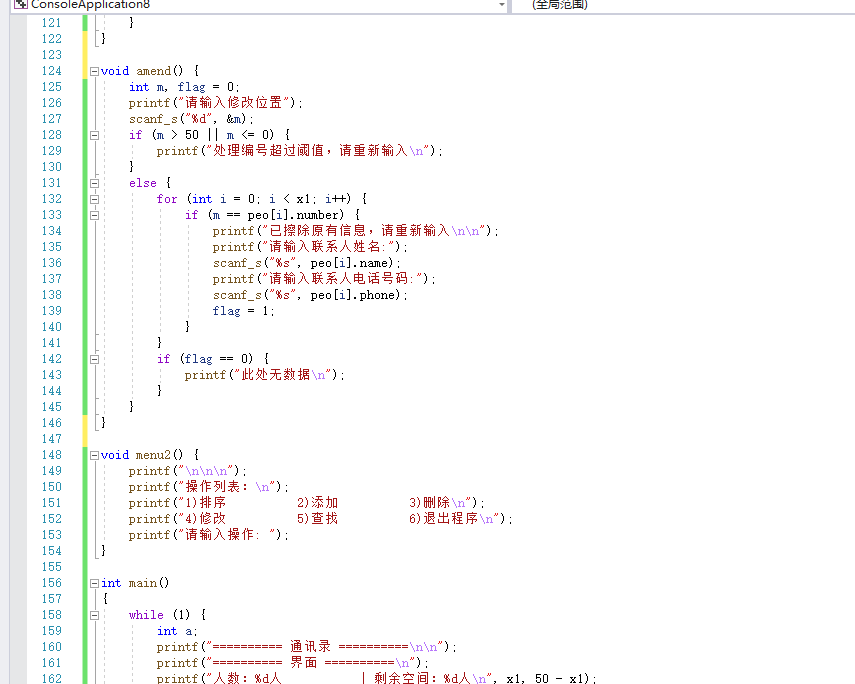The width and height of the screenshot is (855, 684).
Task: Click the scanf_s peo[i].name line
Action: coord(306,263)
